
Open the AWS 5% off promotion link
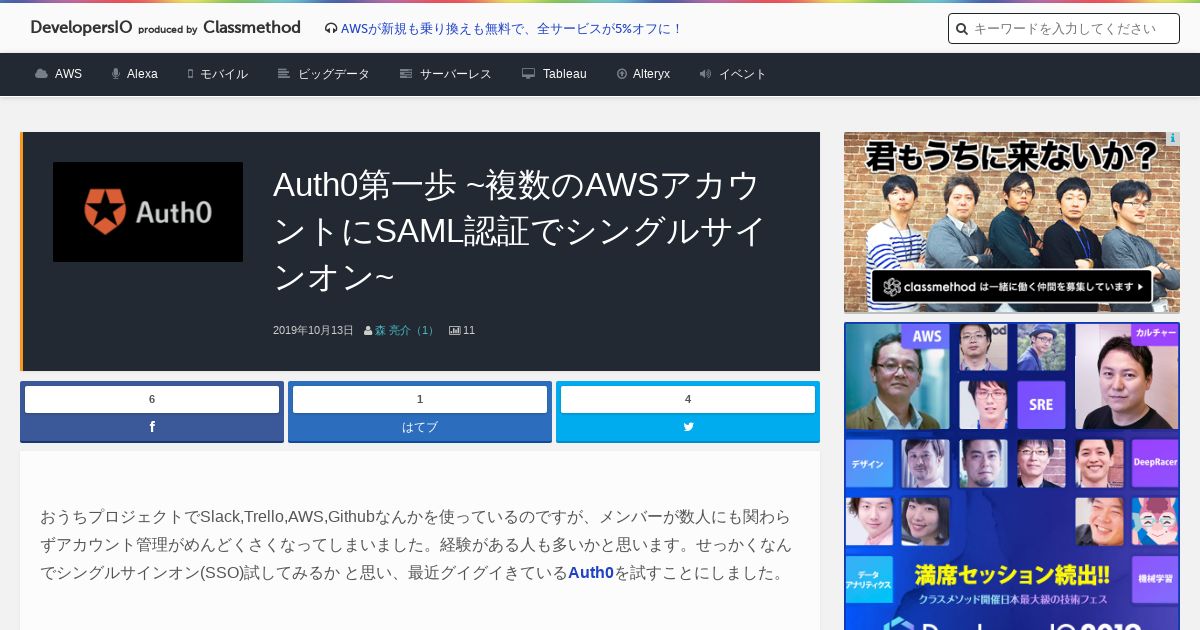[511, 29]
